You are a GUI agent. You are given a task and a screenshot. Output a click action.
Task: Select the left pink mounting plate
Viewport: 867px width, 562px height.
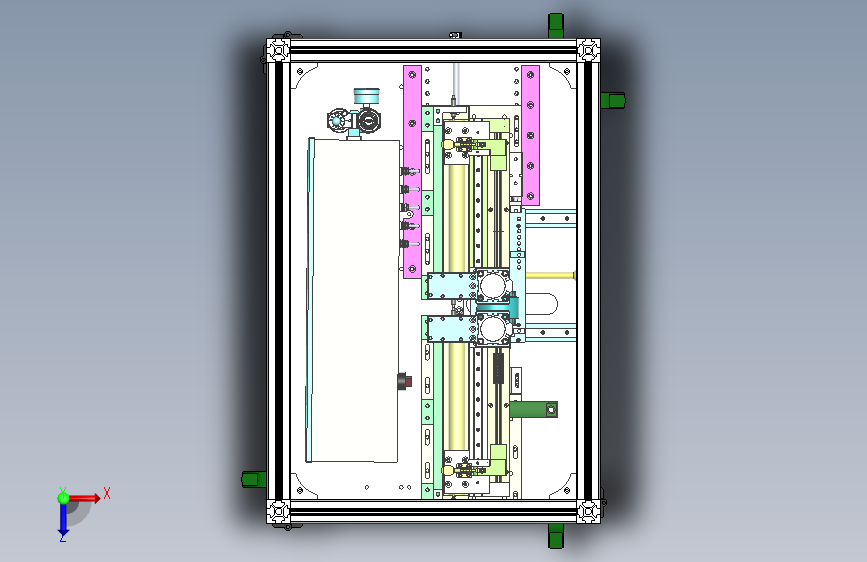click(x=412, y=171)
